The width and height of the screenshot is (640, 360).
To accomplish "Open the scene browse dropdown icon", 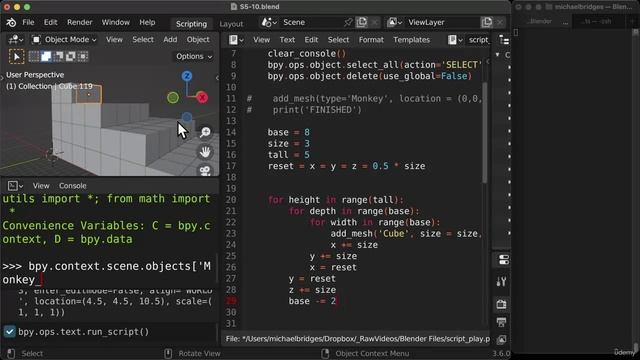I will (x=269, y=22).
